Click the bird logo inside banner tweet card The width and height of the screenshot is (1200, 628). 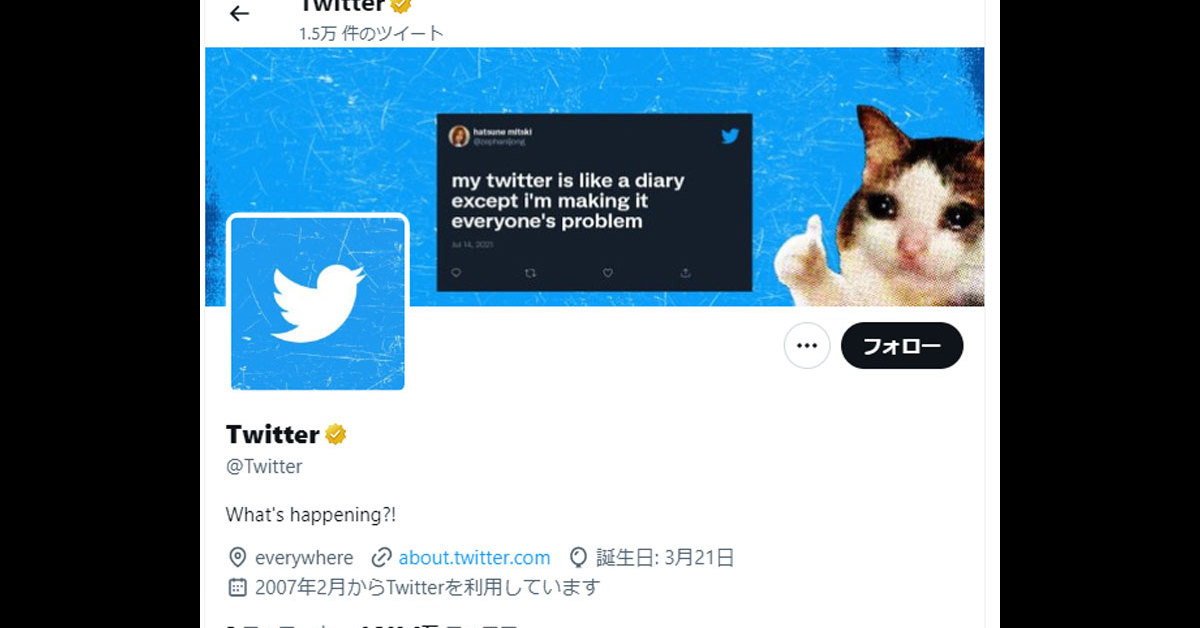click(x=730, y=136)
